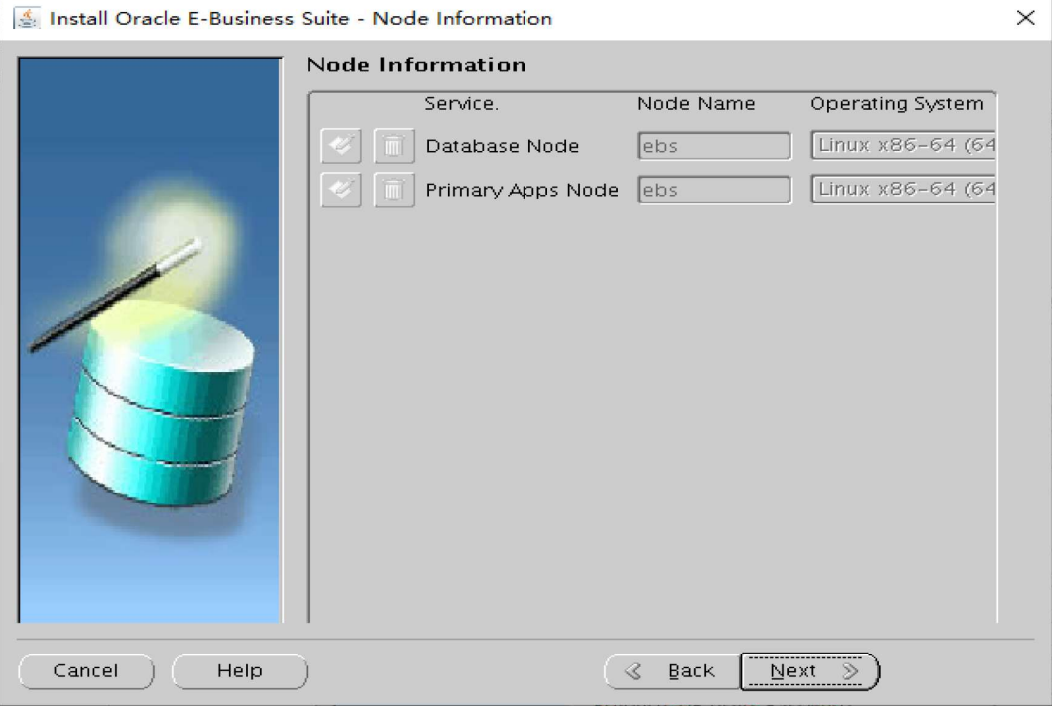1052x706 pixels.
Task: Click the trash icon for Primary Apps Node
Action: [394, 190]
